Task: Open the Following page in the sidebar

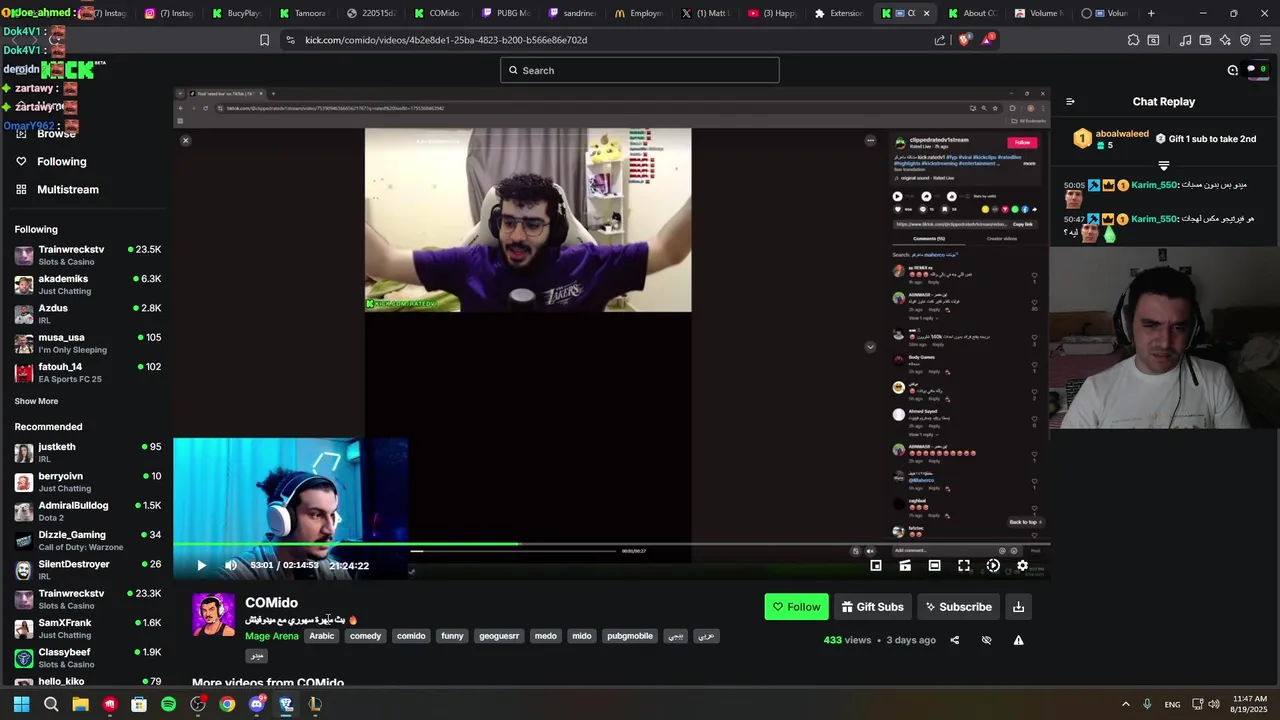Action: [61, 161]
